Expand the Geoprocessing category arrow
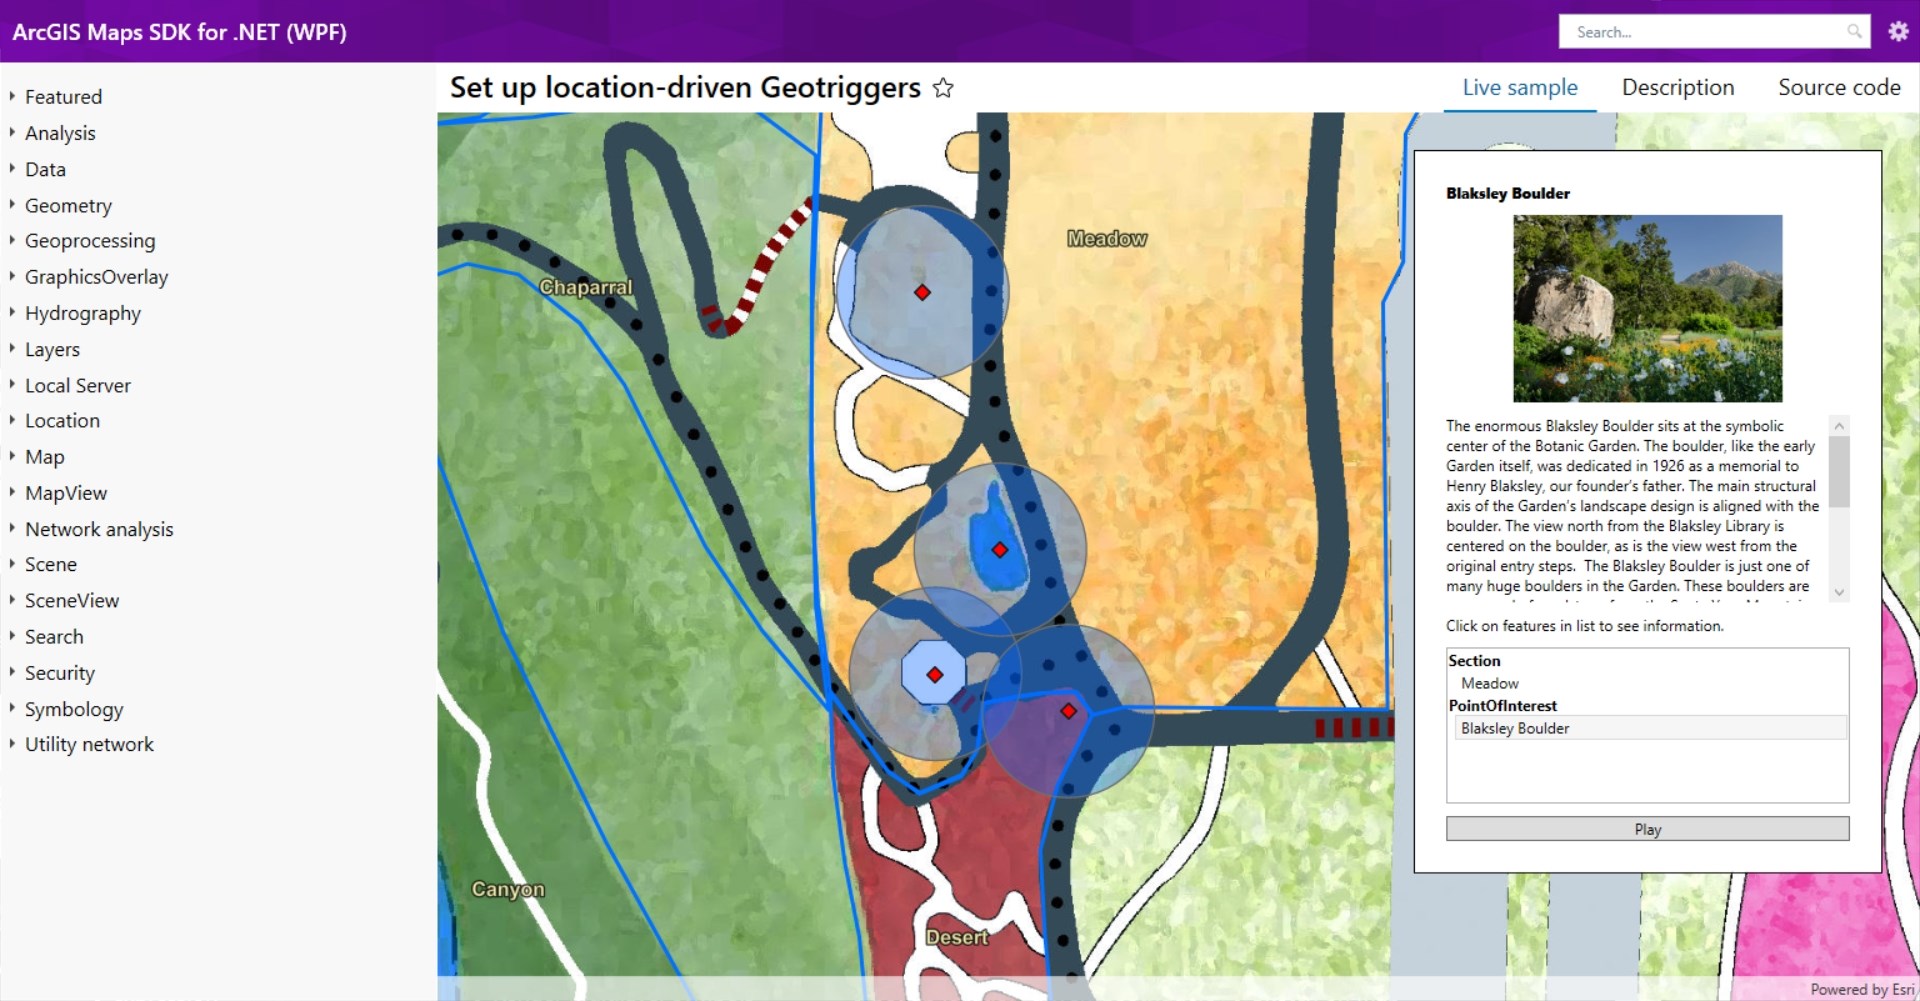1920x1001 pixels. click(x=12, y=240)
